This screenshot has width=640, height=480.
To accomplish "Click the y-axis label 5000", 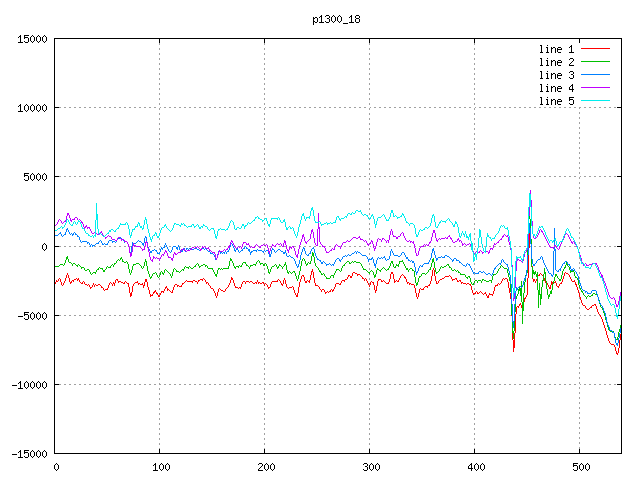I will tap(36, 177).
